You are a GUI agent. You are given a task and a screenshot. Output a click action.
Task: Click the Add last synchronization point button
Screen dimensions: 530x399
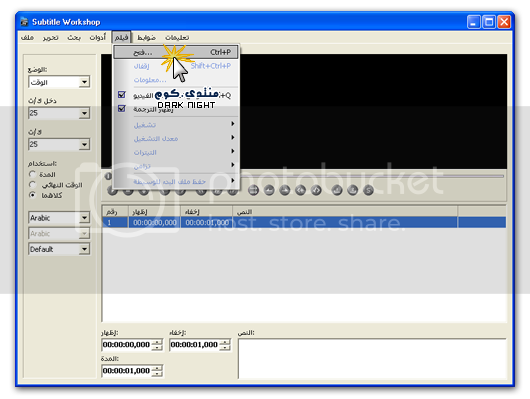coord(353,190)
